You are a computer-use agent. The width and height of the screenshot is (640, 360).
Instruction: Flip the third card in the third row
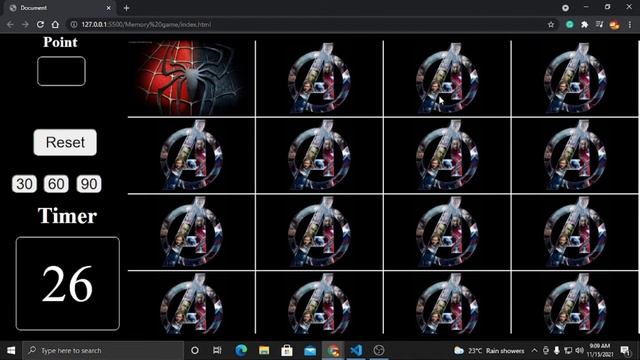[x=447, y=232]
